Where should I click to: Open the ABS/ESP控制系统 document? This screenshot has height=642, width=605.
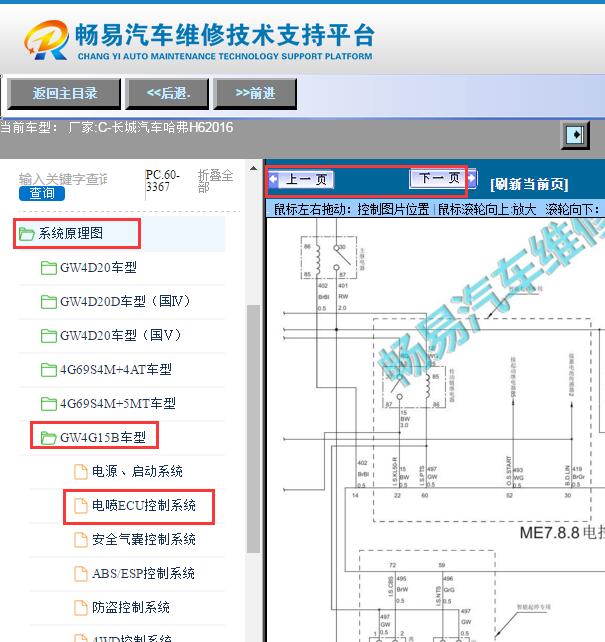click(x=143, y=574)
